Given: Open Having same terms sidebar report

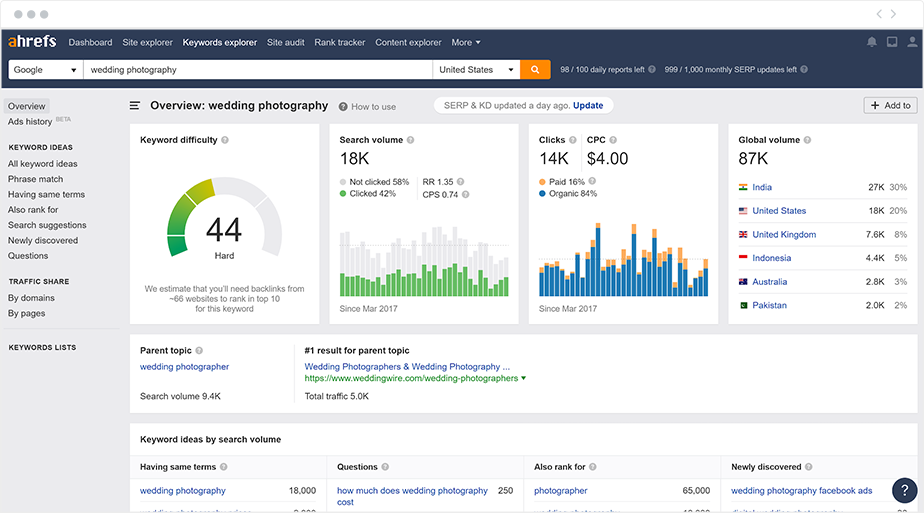Looking at the screenshot, I should click(x=46, y=194).
